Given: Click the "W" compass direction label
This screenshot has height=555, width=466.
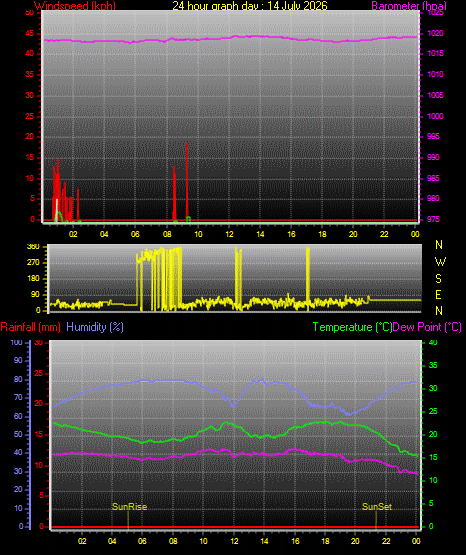Looking at the screenshot, I should click(x=440, y=262).
